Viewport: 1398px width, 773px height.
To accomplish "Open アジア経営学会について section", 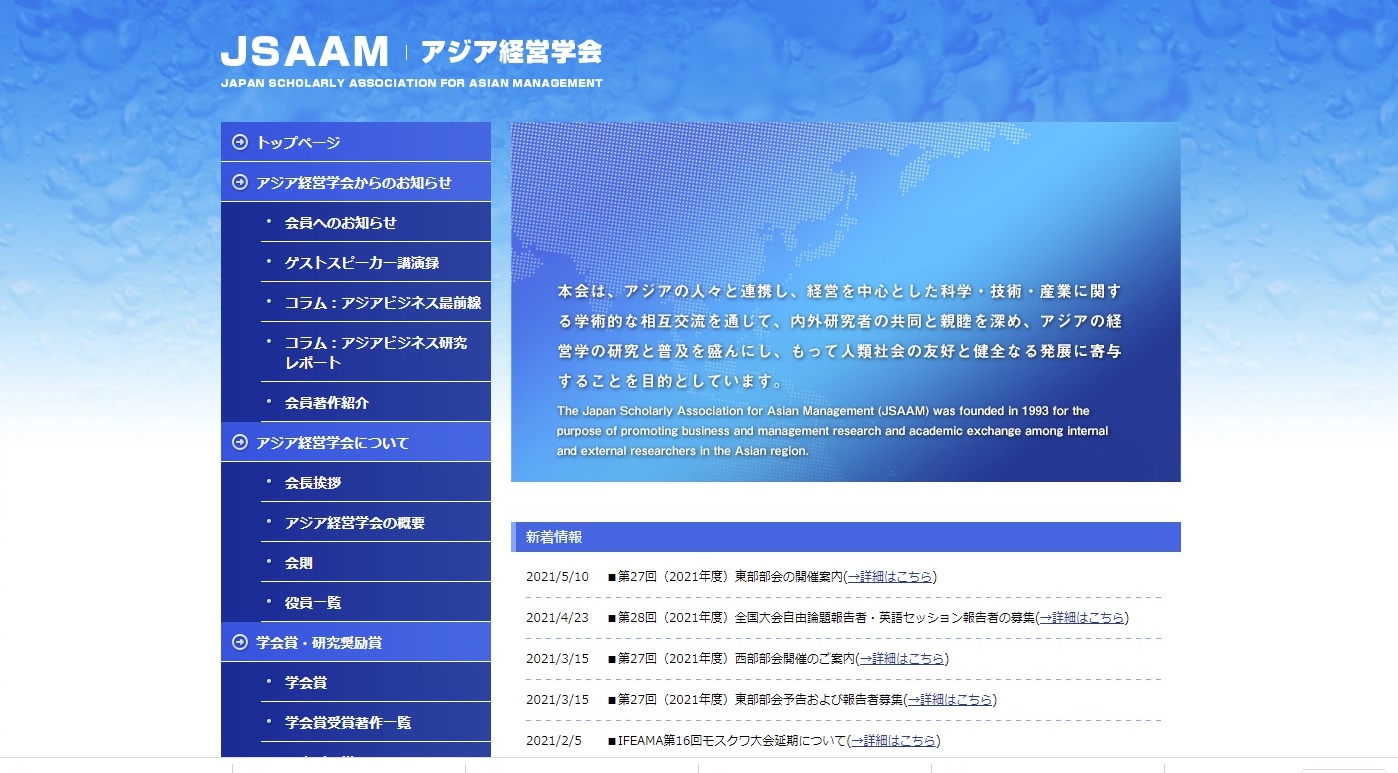I will [x=356, y=442].
